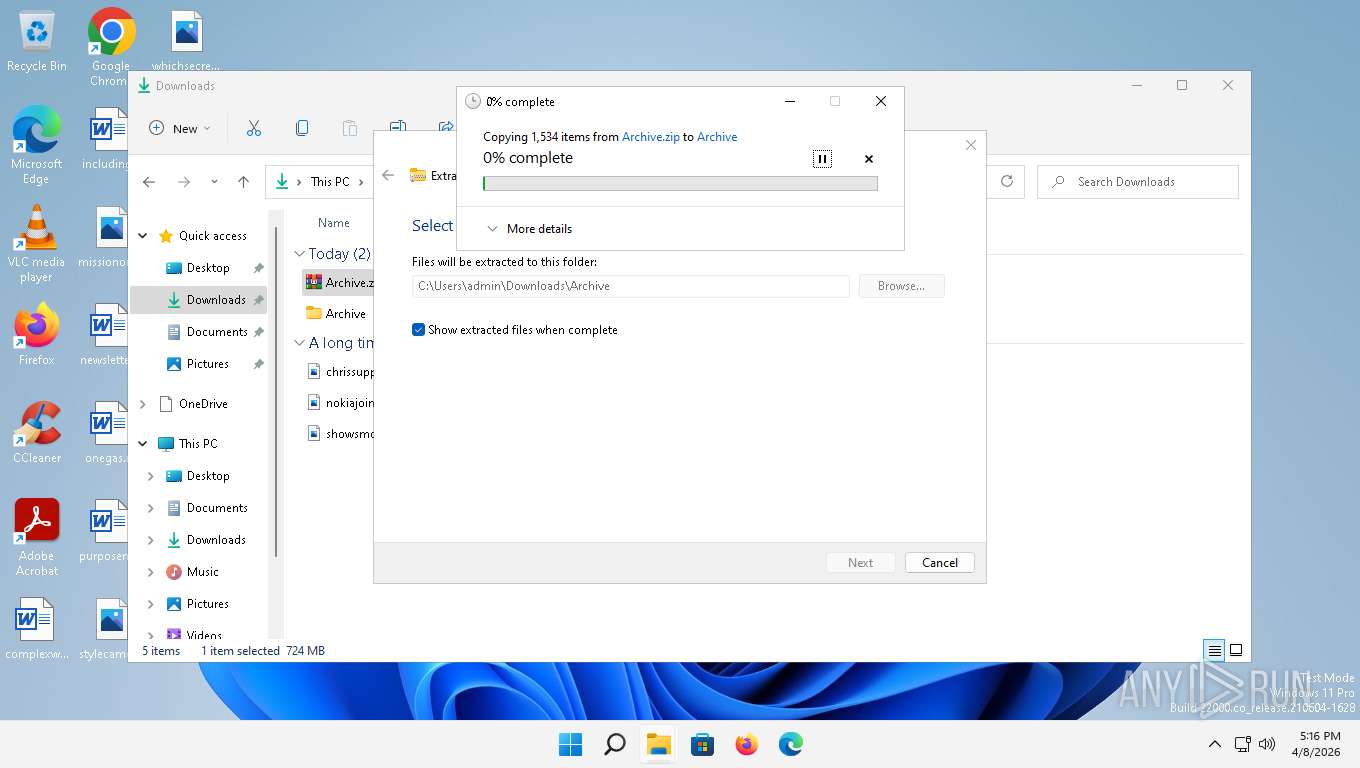Switch to details view layout
This screenshot has height=768, width=1360.
click(x=1214, y=650)
